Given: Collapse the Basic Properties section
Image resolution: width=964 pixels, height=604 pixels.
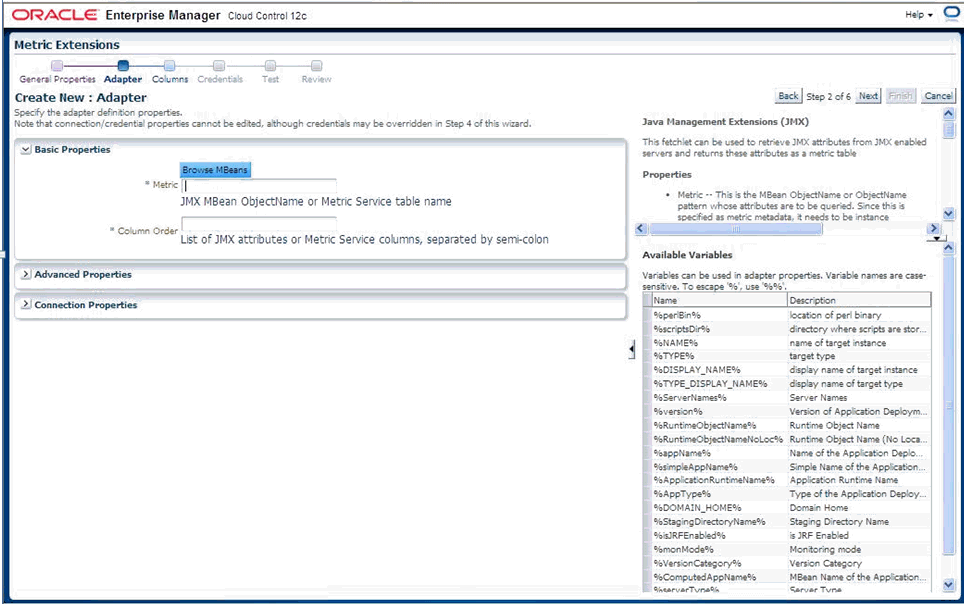Looking at the screenshot, I should click(26, 149).
